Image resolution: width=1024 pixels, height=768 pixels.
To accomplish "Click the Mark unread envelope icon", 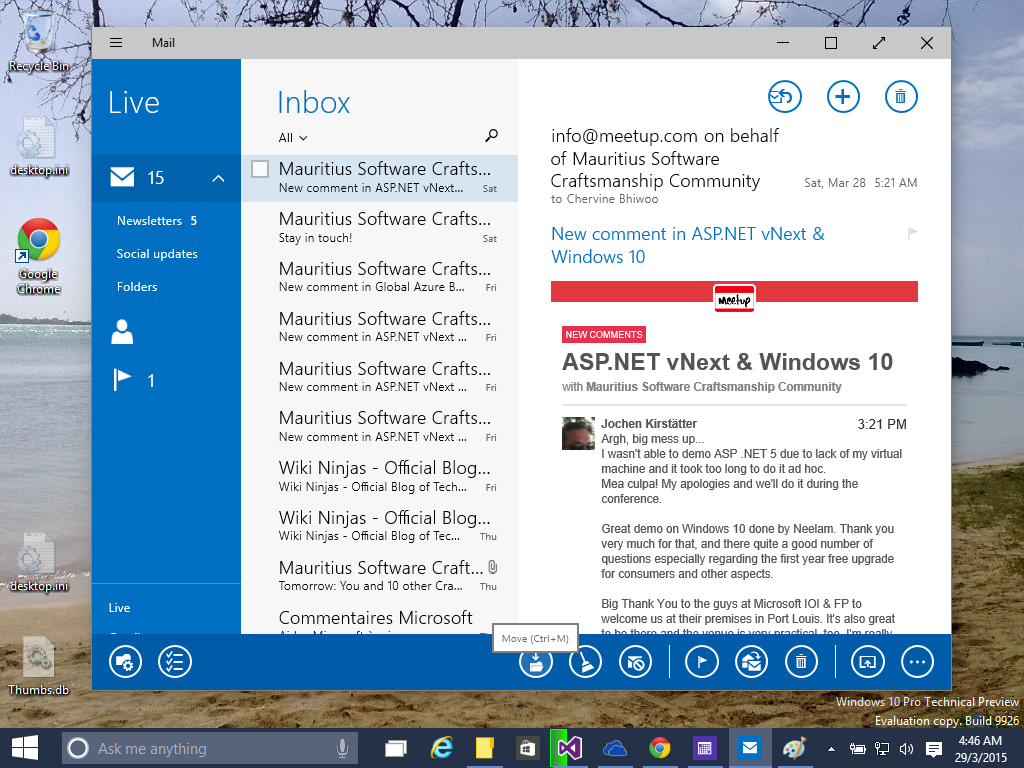I will coord(751,662).
